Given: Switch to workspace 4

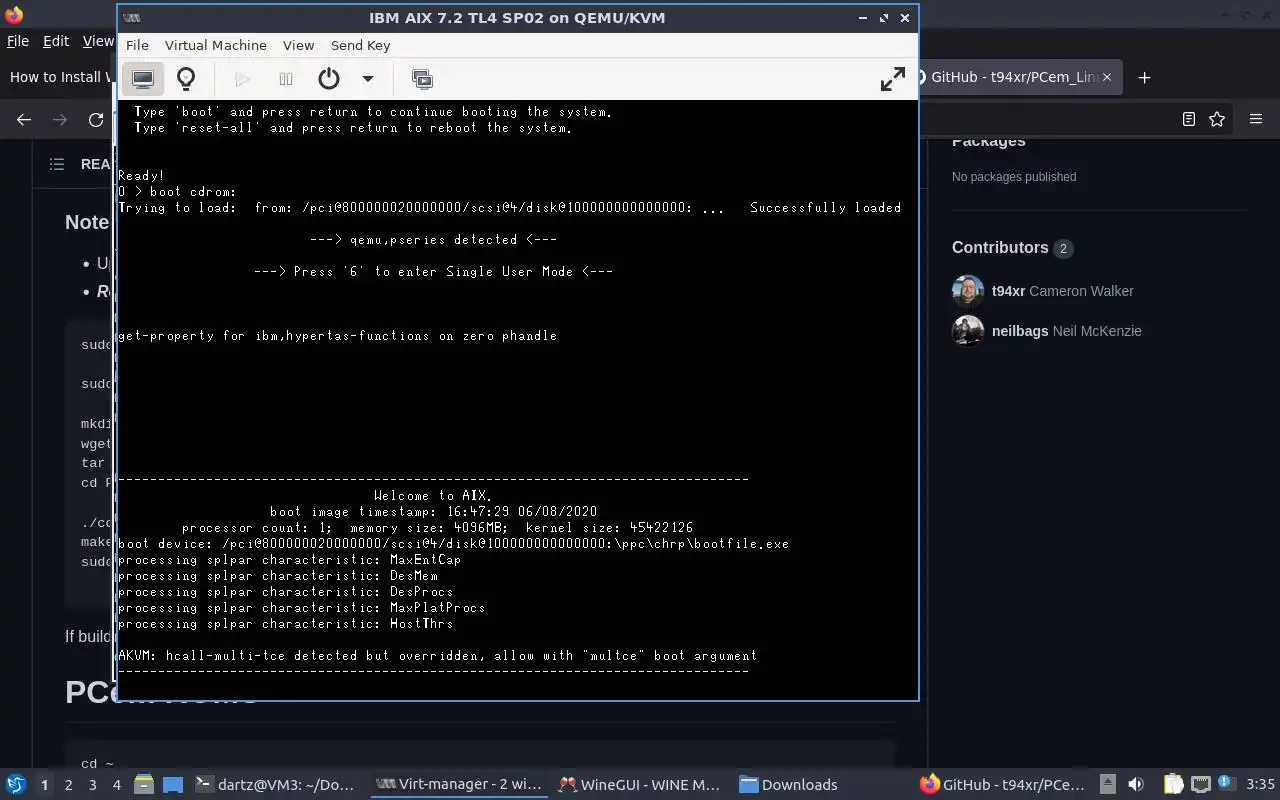Looking at the screenshot, I should pyautogui.click(x=116, y=785).
